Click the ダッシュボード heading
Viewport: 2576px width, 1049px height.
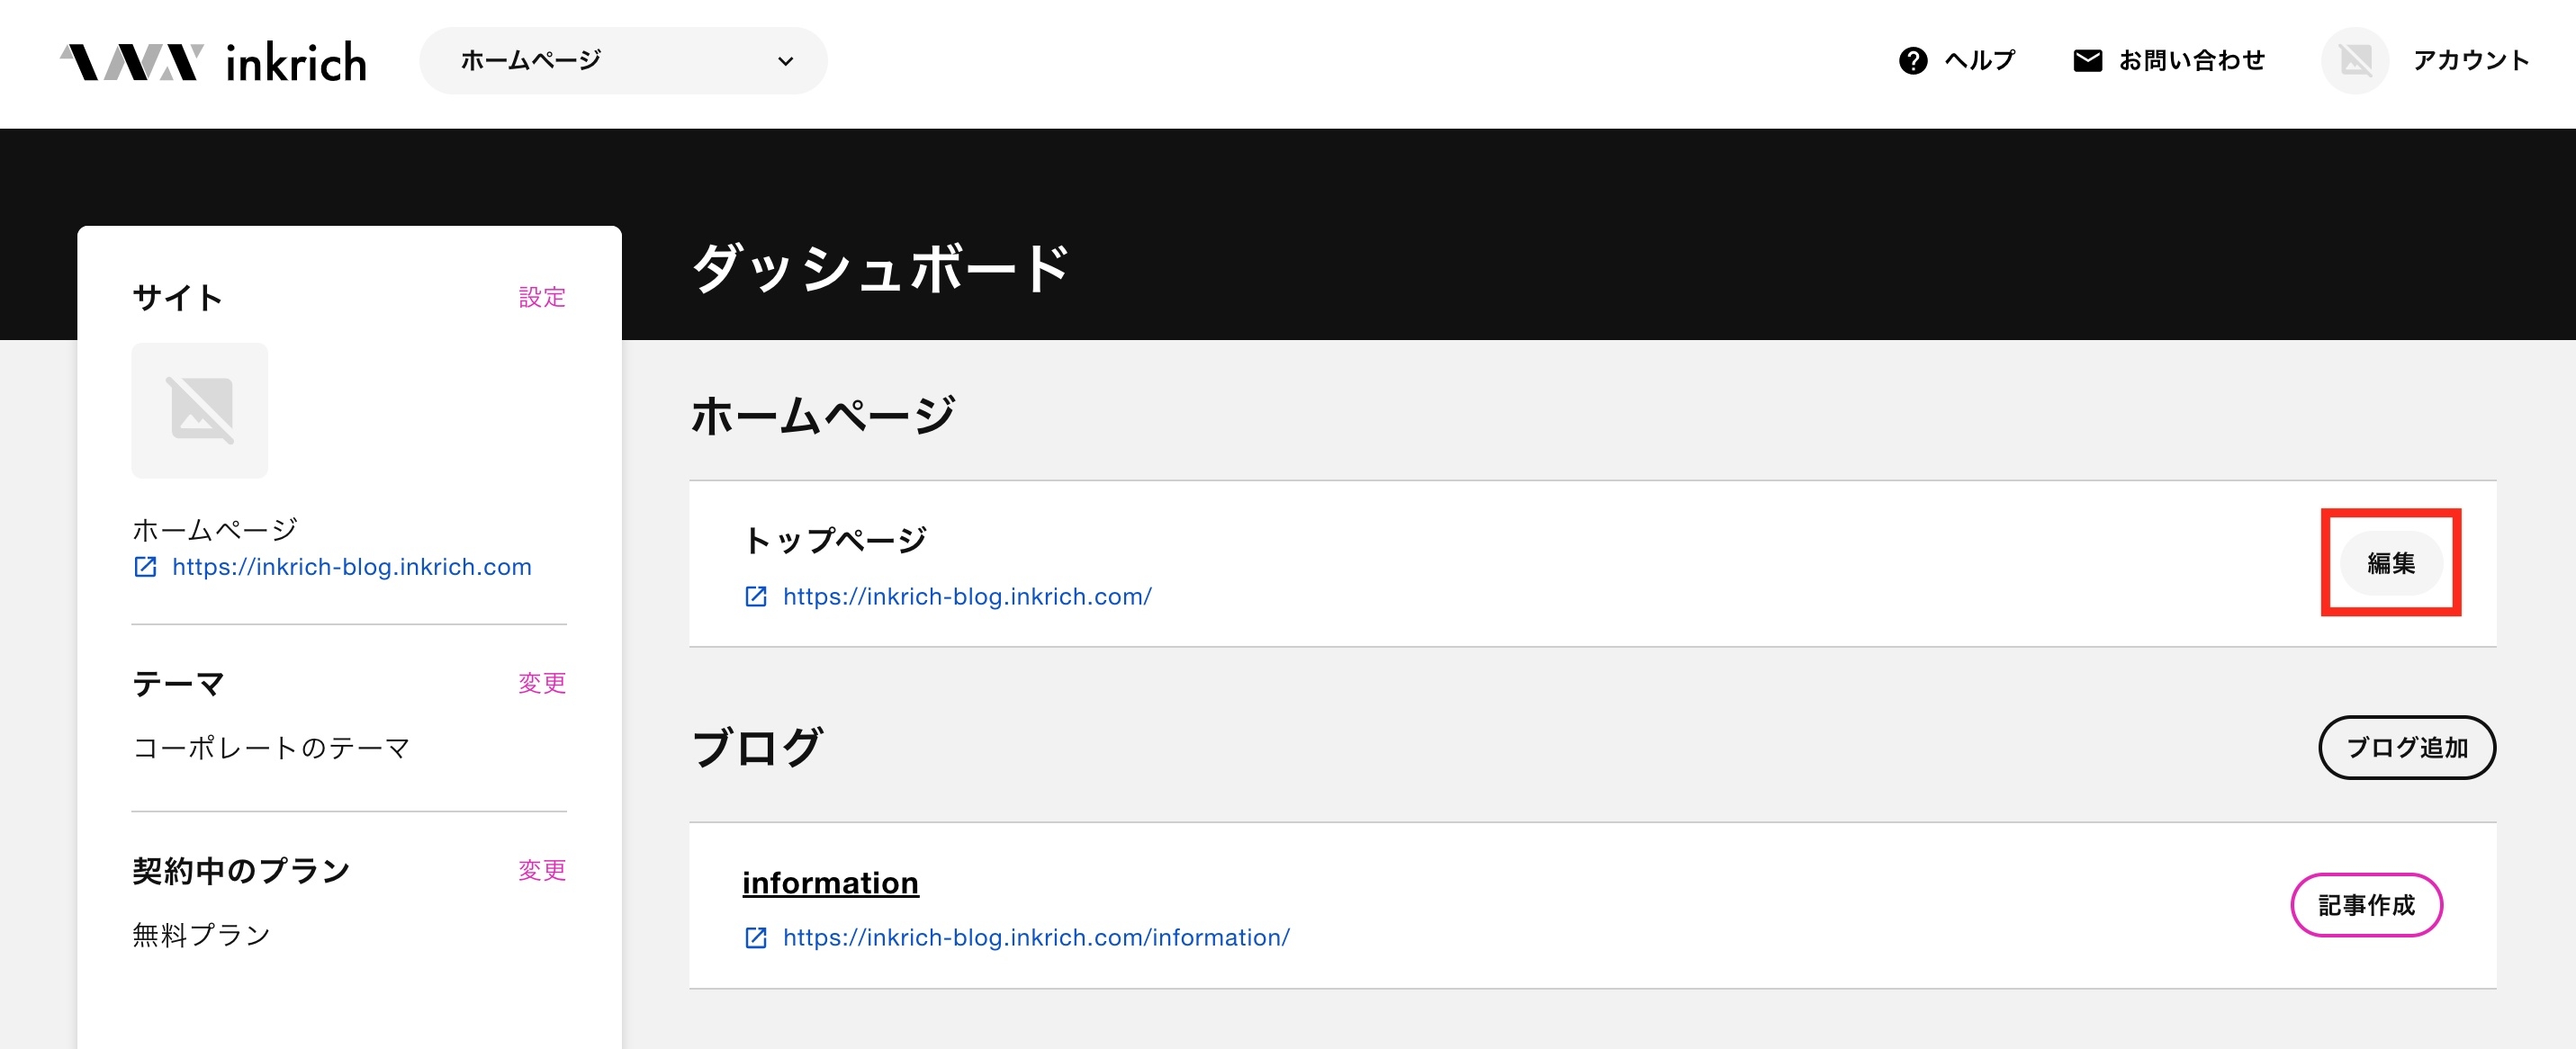pos(880,268)
